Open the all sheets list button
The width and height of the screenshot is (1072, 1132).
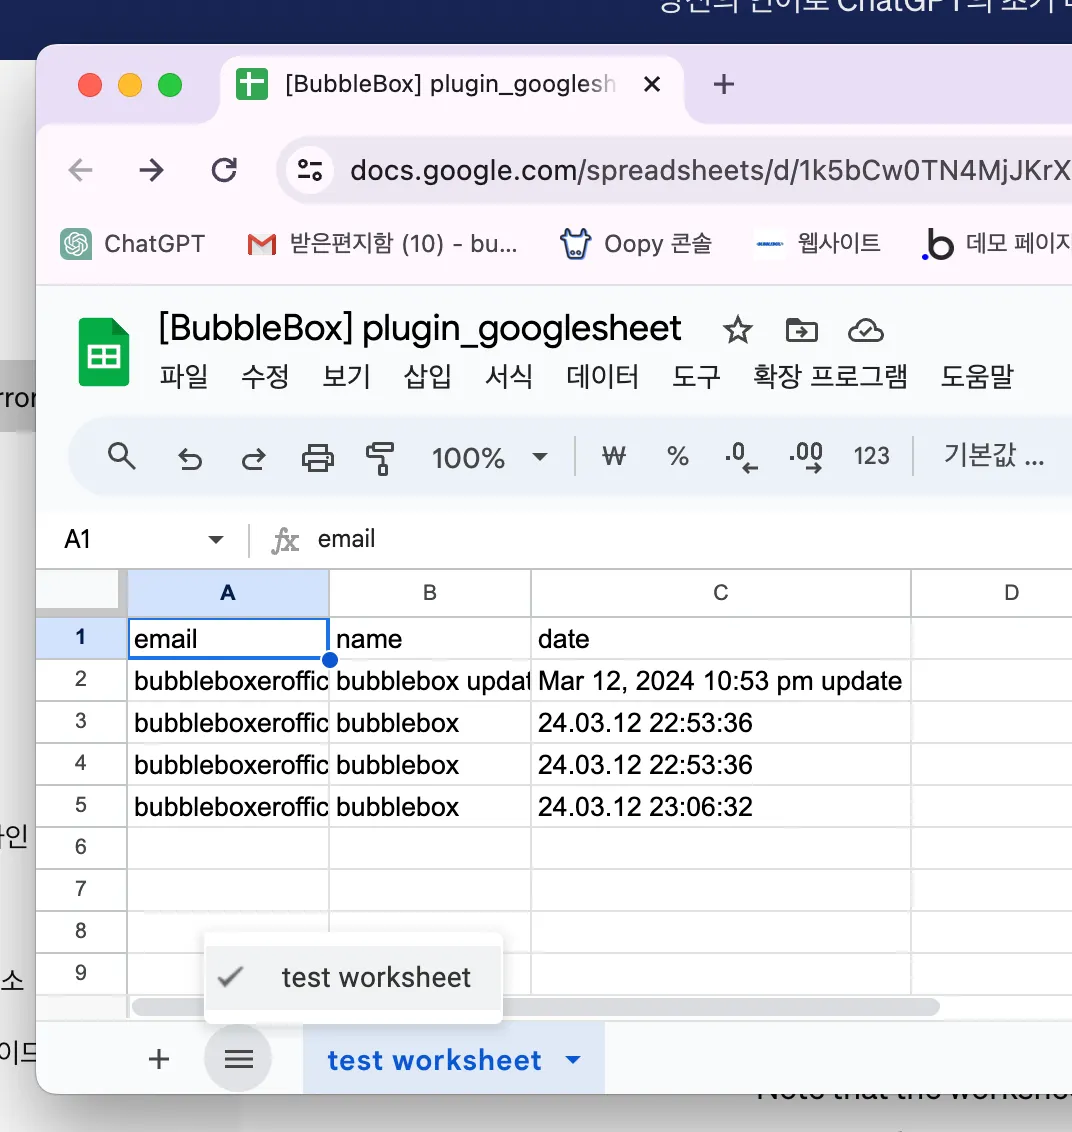tap(238, 1059)
